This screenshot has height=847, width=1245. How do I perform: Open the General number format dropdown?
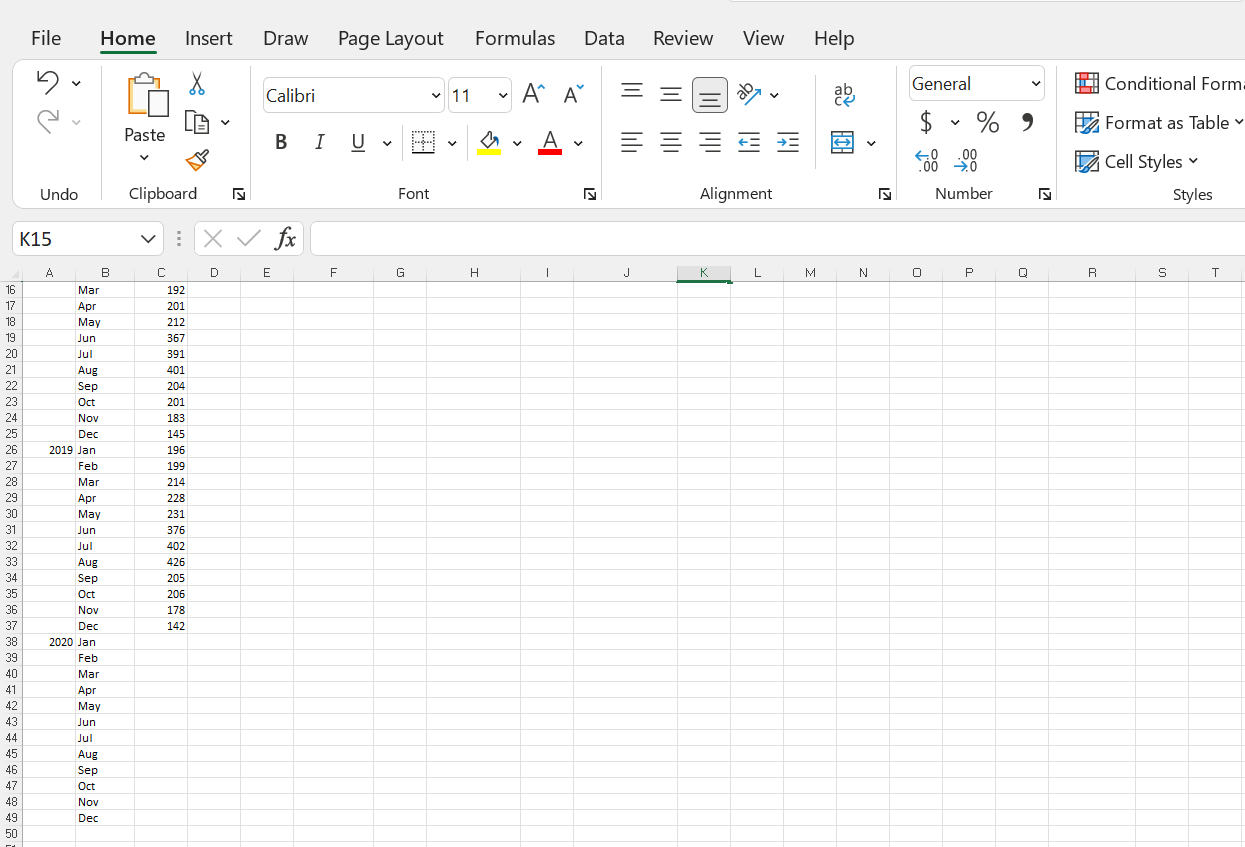(1036, 84)
